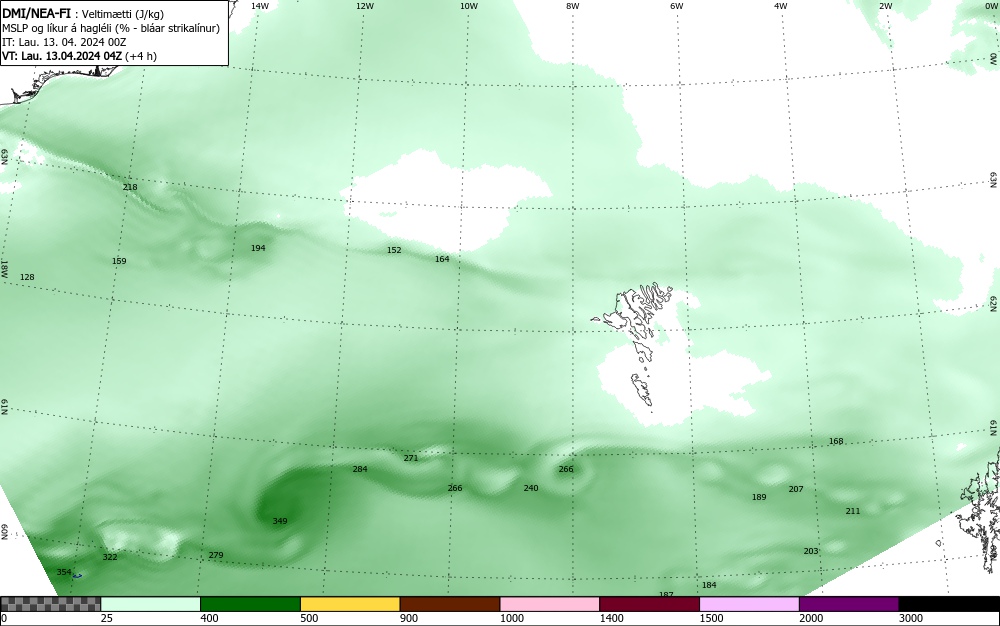The image size is (1000, 626).
Task: Click the 18W label on left edge
Action: point(4,268)
